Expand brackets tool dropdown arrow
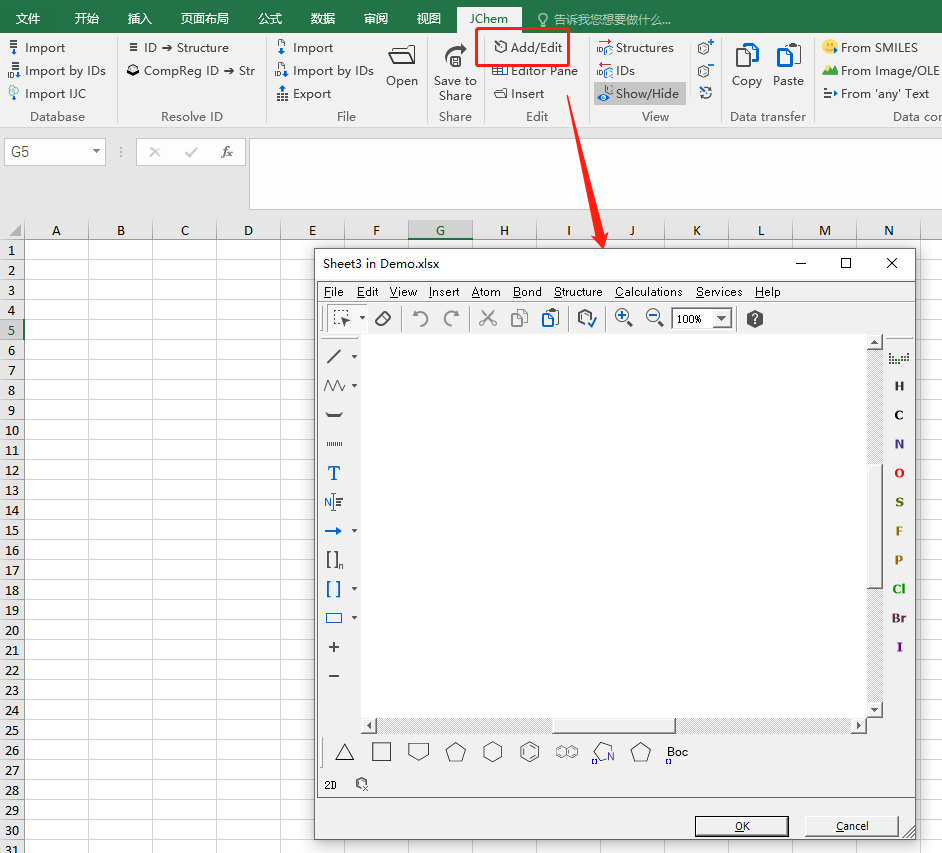942x853 pixels. (x=354, y=589)
